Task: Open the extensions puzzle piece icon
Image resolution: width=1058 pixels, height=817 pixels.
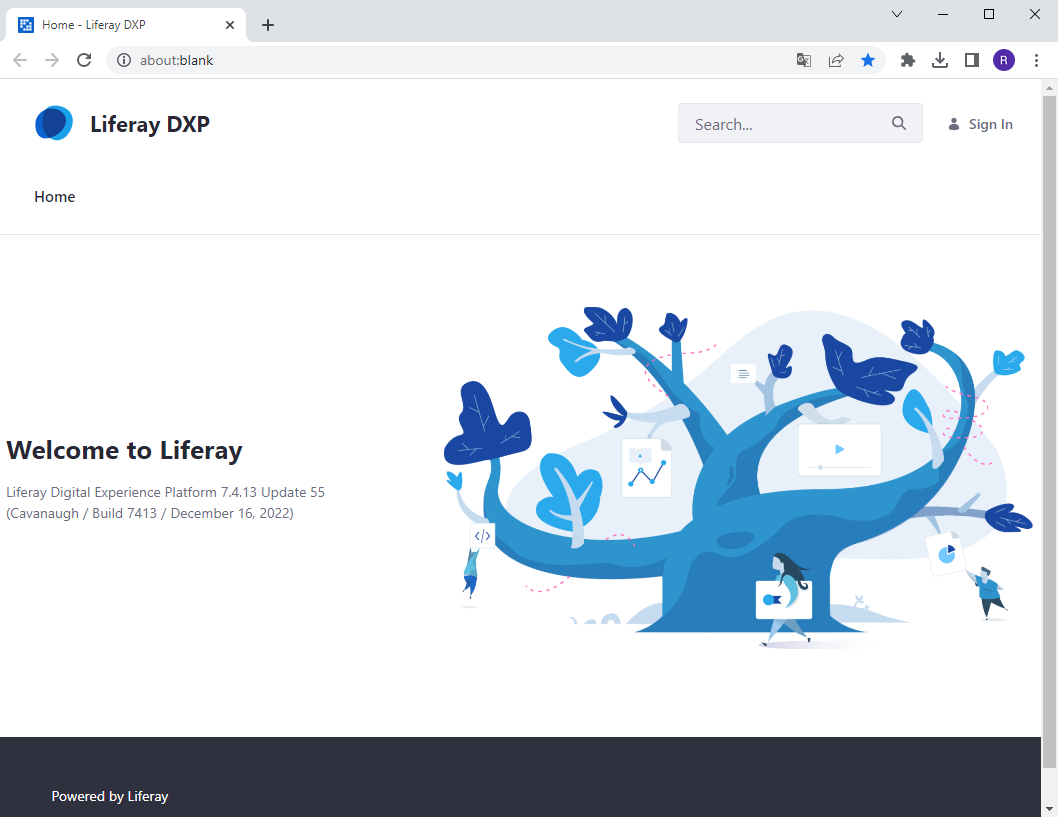Action: (907, 60)
